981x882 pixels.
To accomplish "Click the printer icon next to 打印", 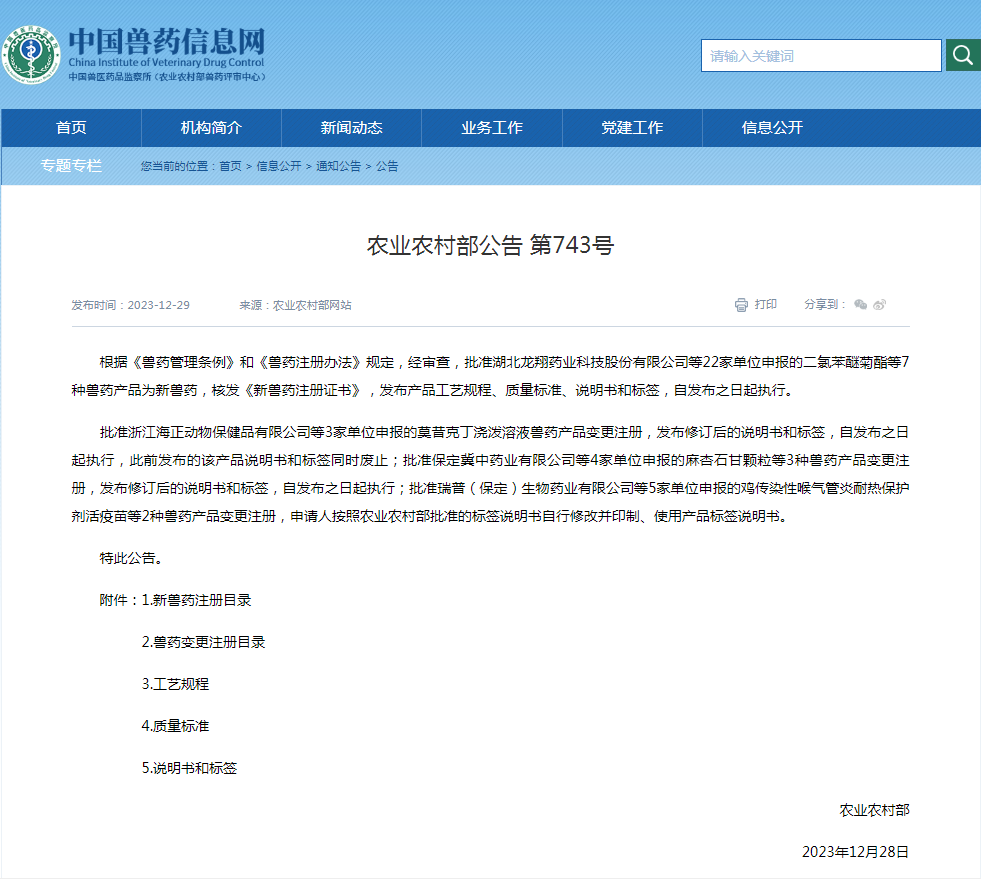I will click(741, 305).
